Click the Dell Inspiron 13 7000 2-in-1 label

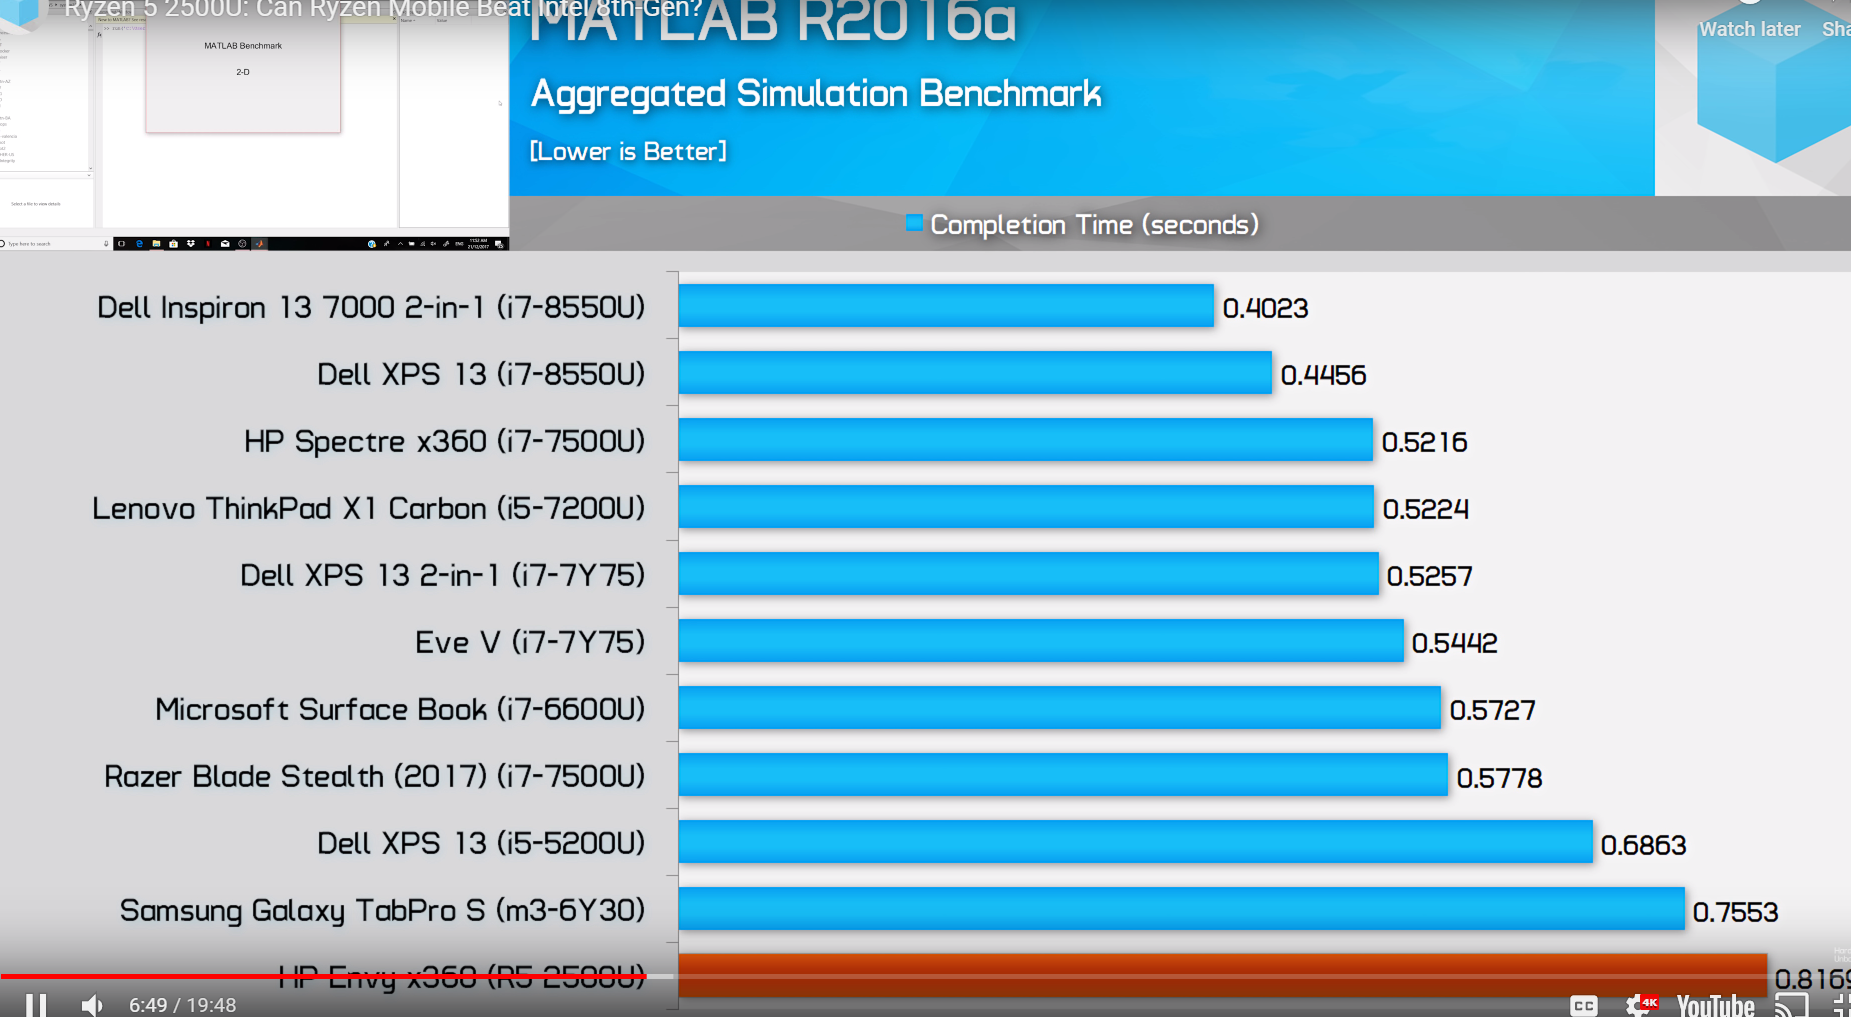click(x=371, y=307)
